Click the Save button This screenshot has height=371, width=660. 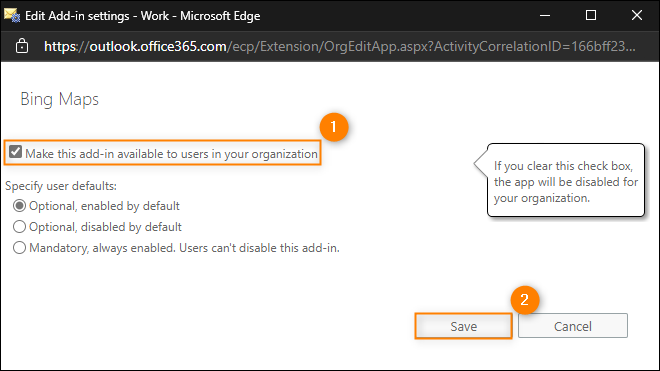point(463,326)
